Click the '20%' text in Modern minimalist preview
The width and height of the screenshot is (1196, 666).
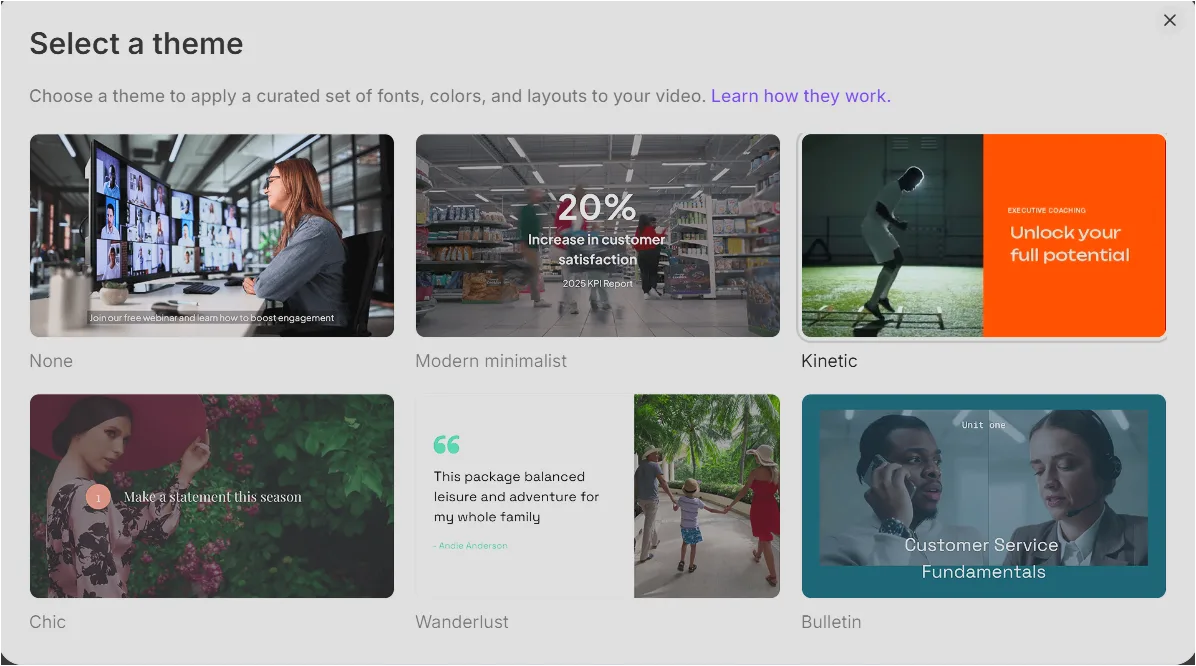click(597, 208)
